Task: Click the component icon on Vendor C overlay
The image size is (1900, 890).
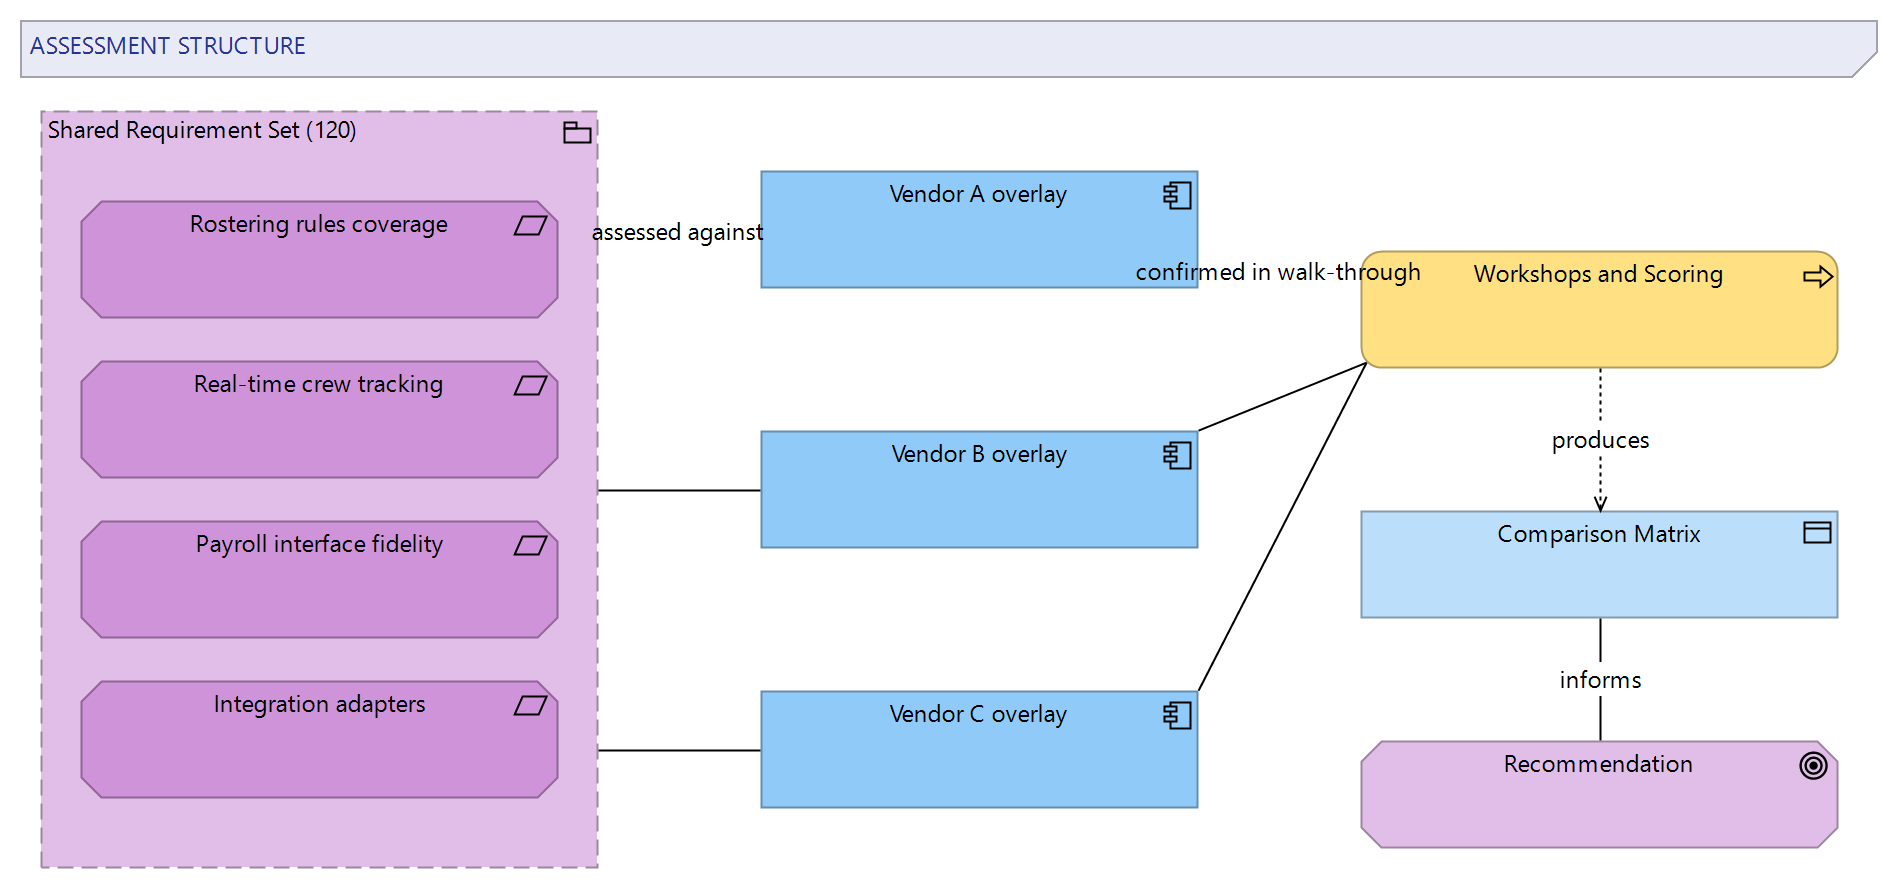Action: [x=1177, y=715]
